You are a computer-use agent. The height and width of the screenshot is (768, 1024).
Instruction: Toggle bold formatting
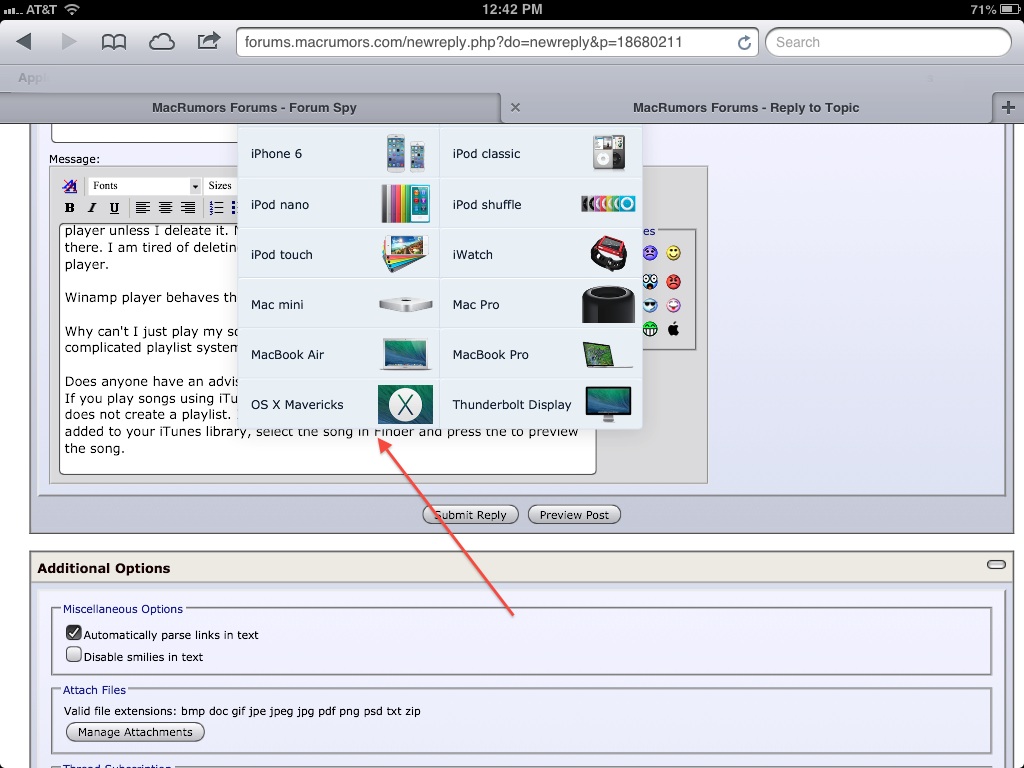(x=70, y=208)
